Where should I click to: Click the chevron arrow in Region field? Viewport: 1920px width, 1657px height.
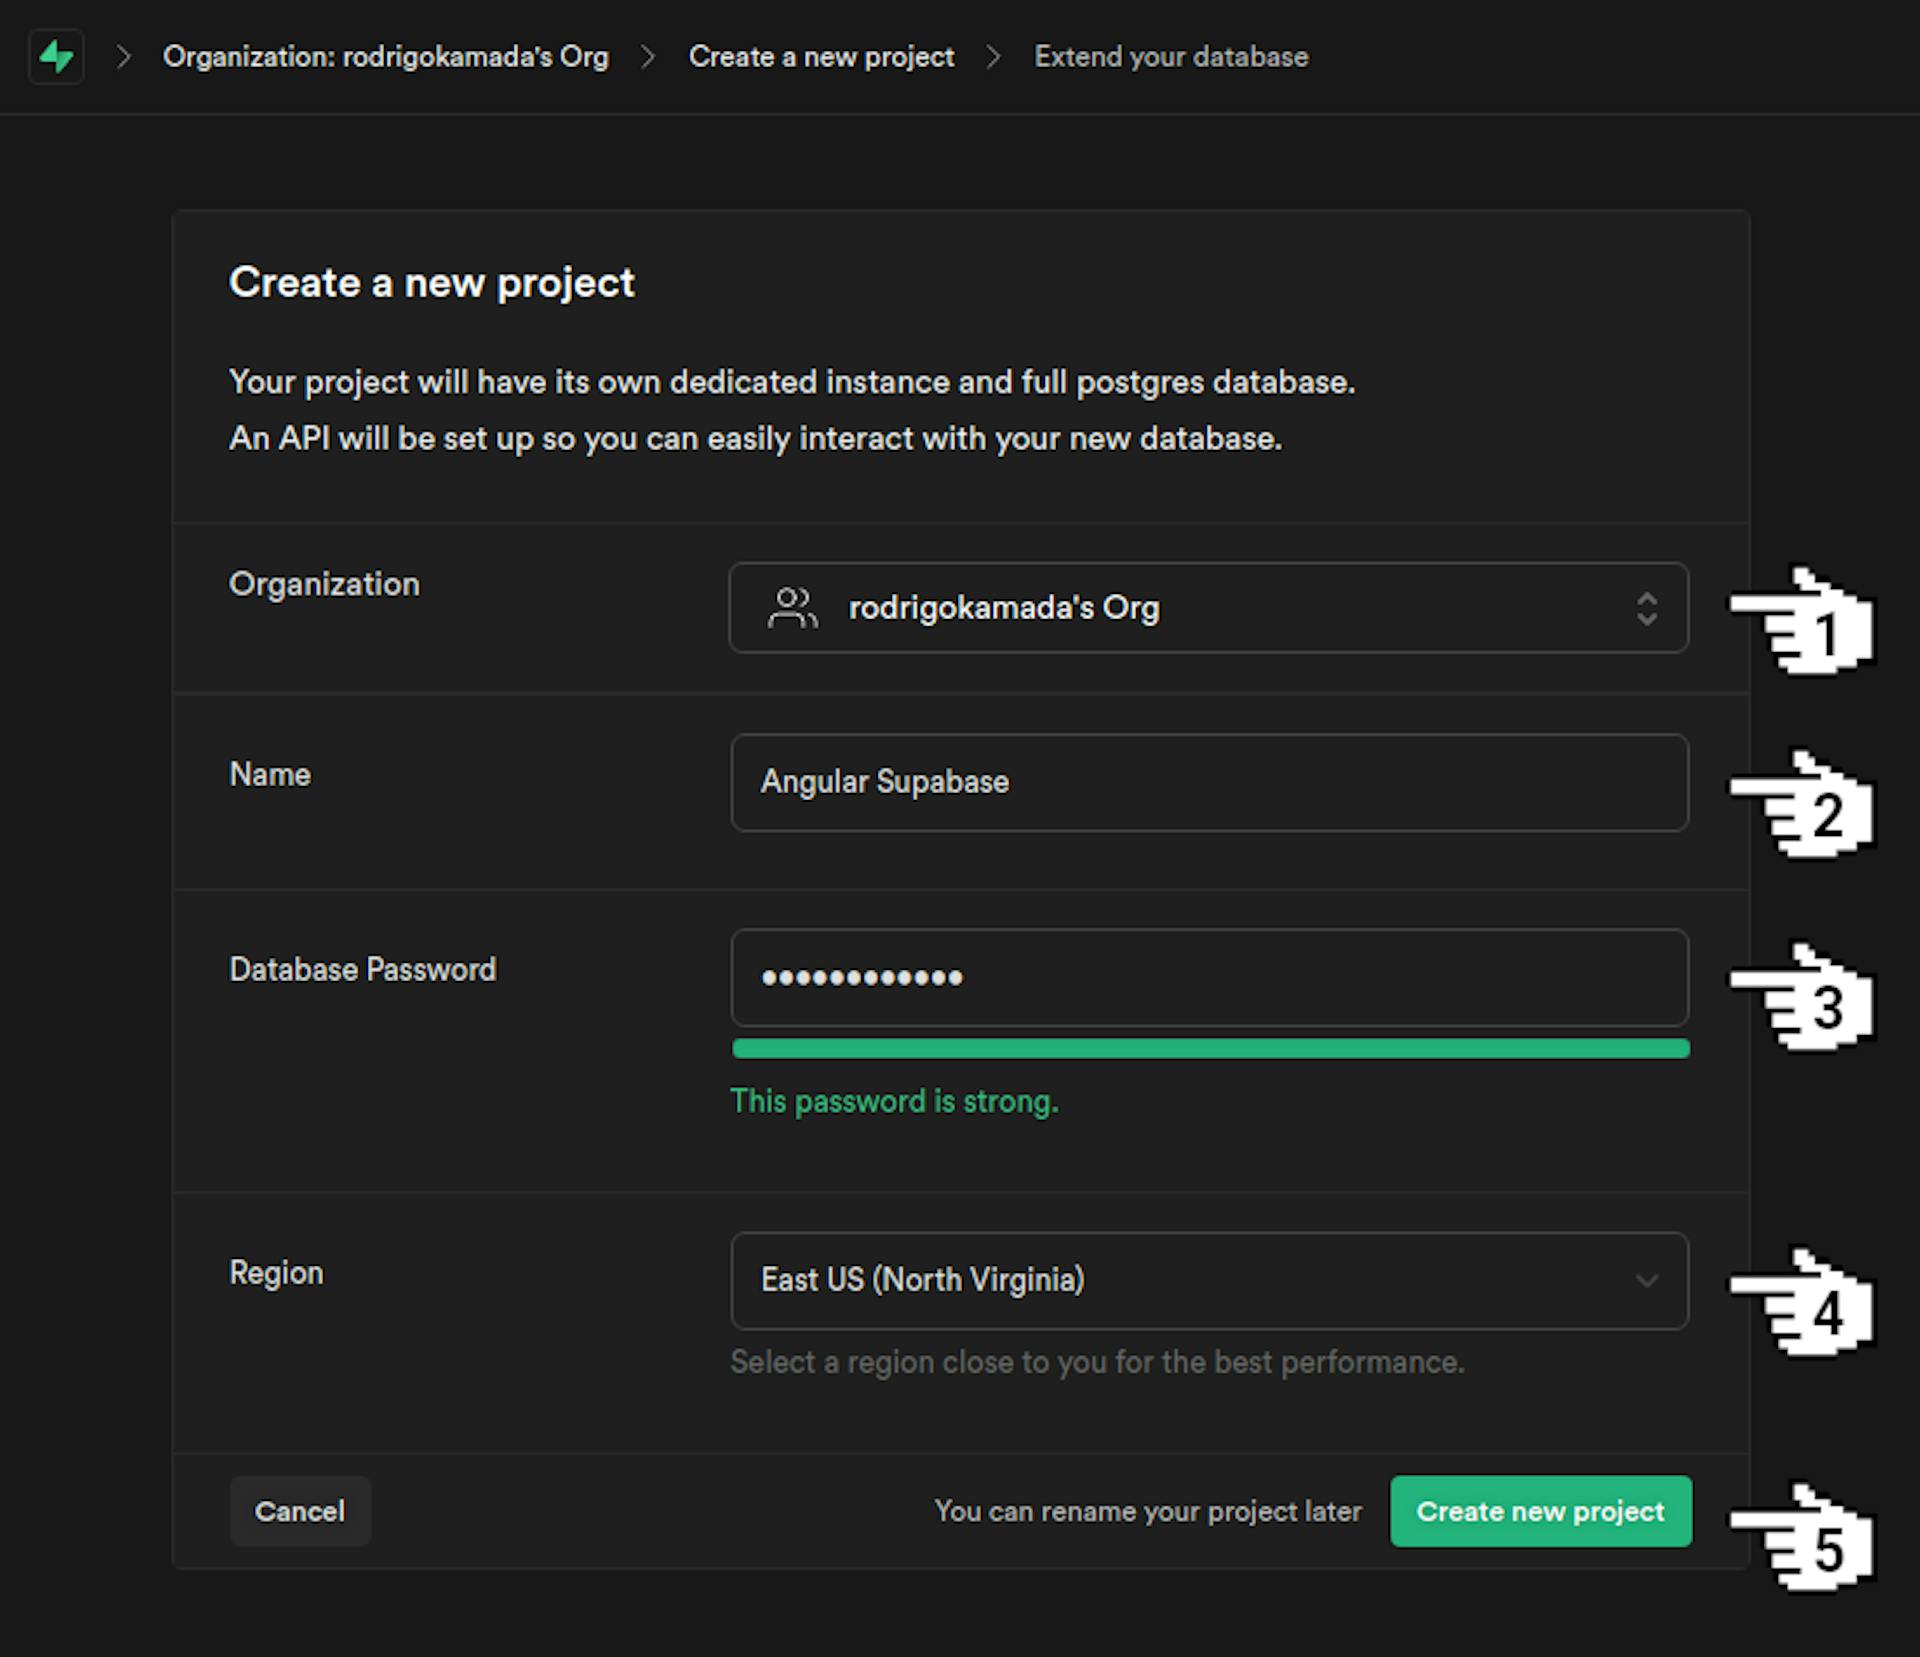[x=1646, y=1281]
